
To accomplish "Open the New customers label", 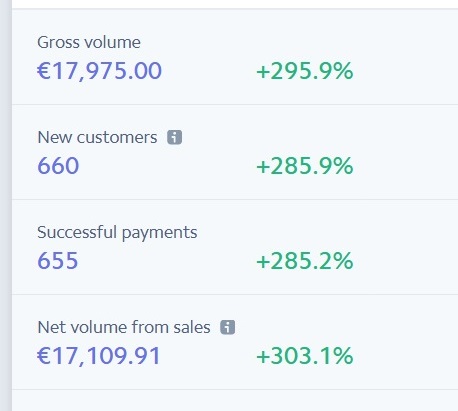I will pos(97,137).
